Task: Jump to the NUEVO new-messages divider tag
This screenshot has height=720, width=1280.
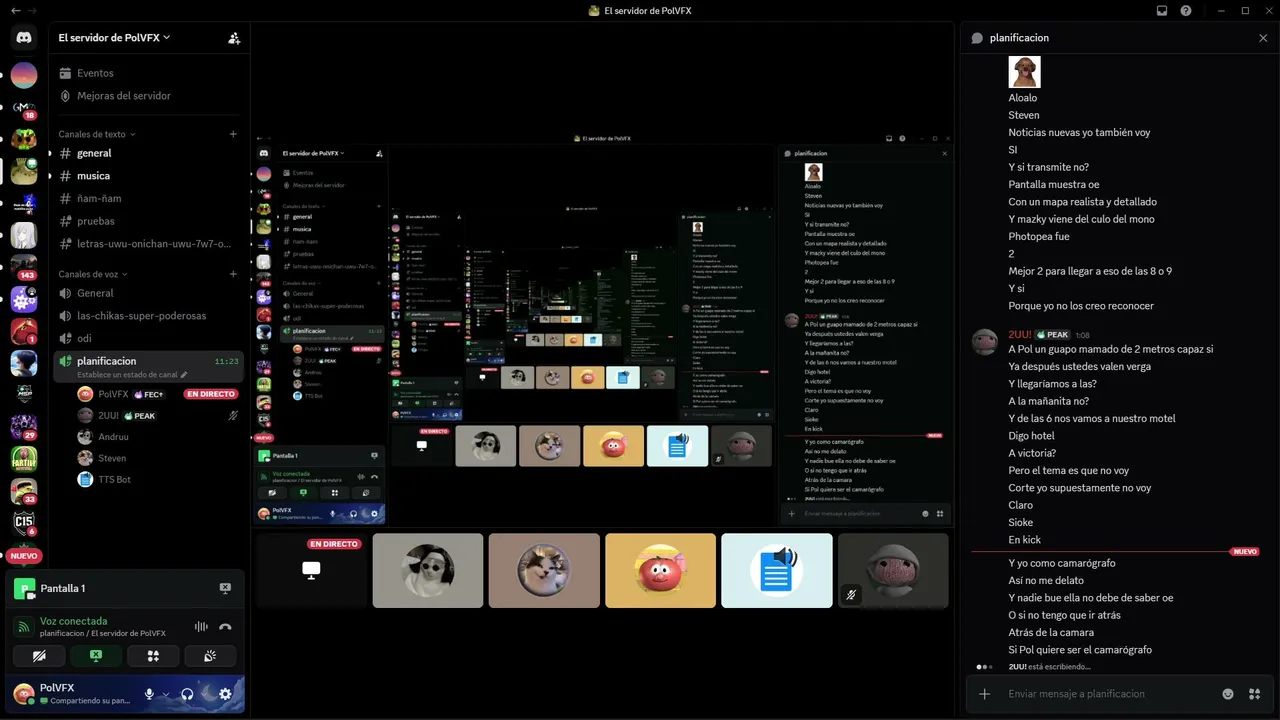Action: pos(1245,552)
